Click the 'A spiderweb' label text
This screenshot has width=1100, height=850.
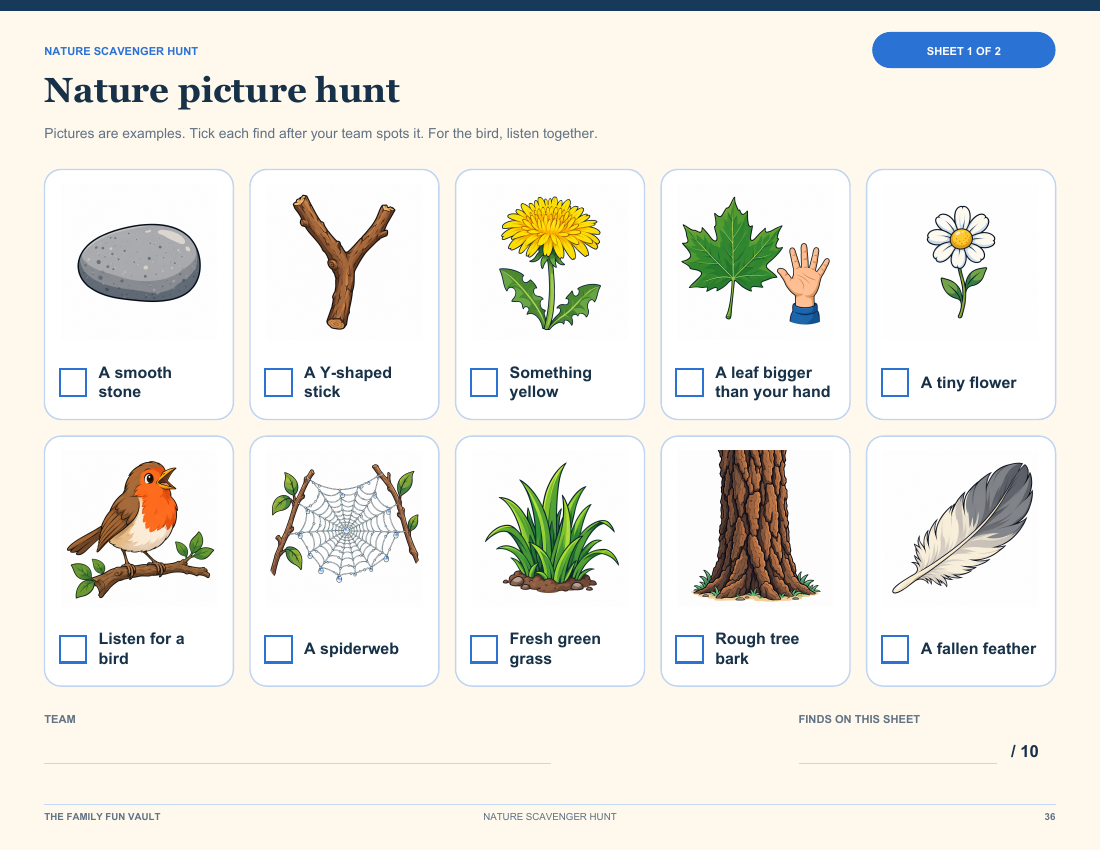click(x=351, y=649)
